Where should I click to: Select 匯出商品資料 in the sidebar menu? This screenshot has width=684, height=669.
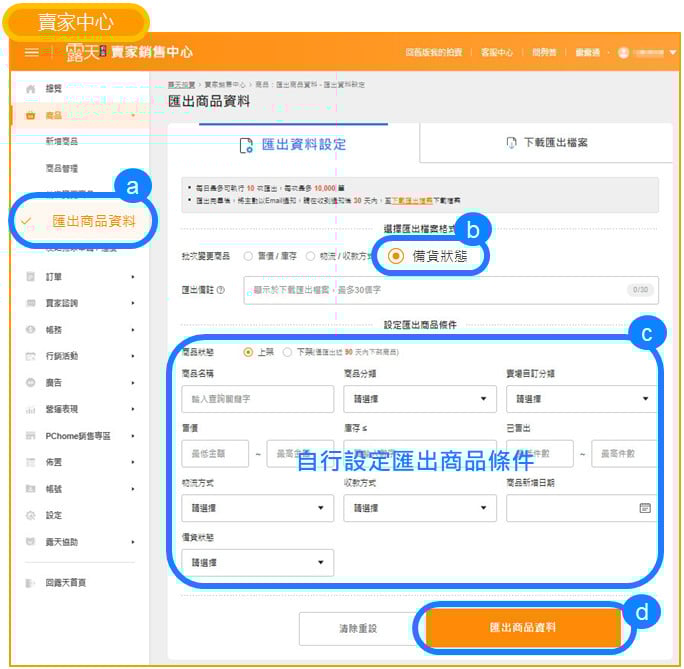[x=93, y=221]
